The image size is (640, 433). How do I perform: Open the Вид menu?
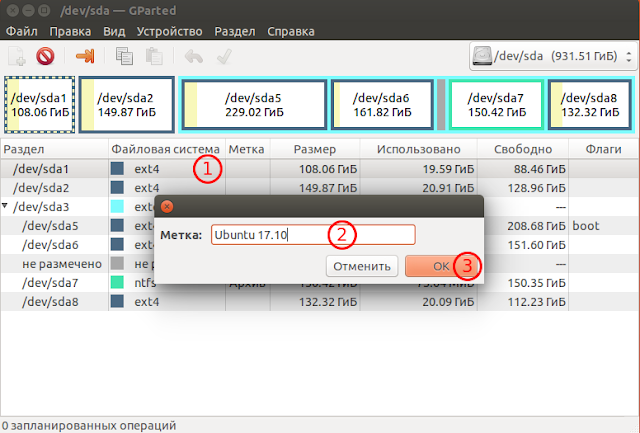(x=114, y=31)
